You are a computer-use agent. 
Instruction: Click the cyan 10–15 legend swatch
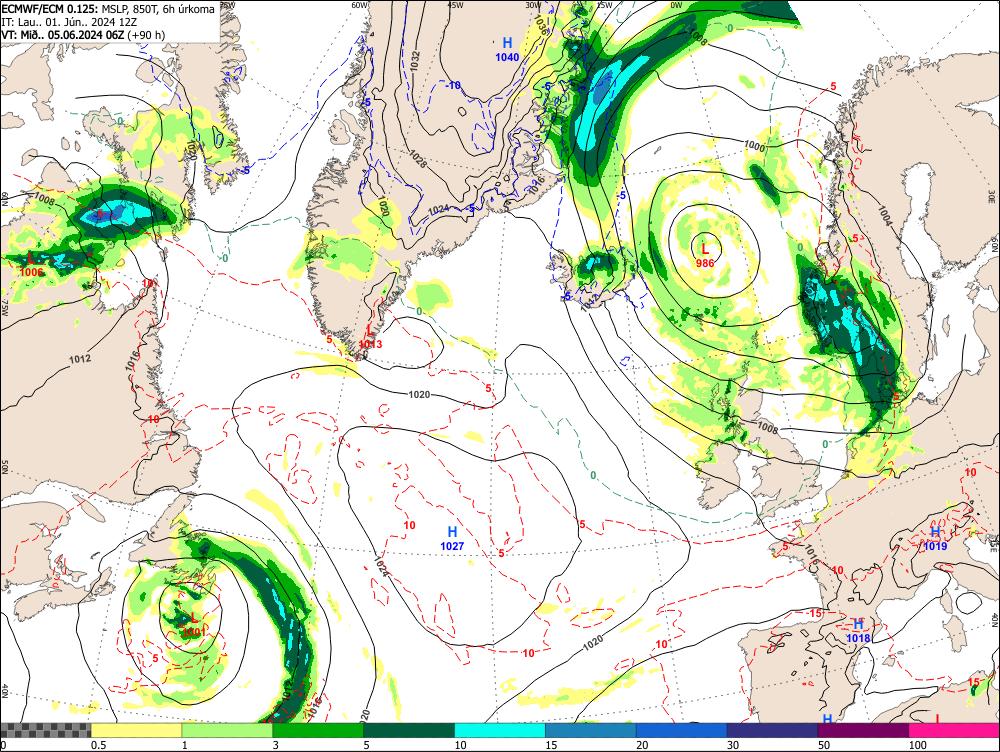pos(500,730)
